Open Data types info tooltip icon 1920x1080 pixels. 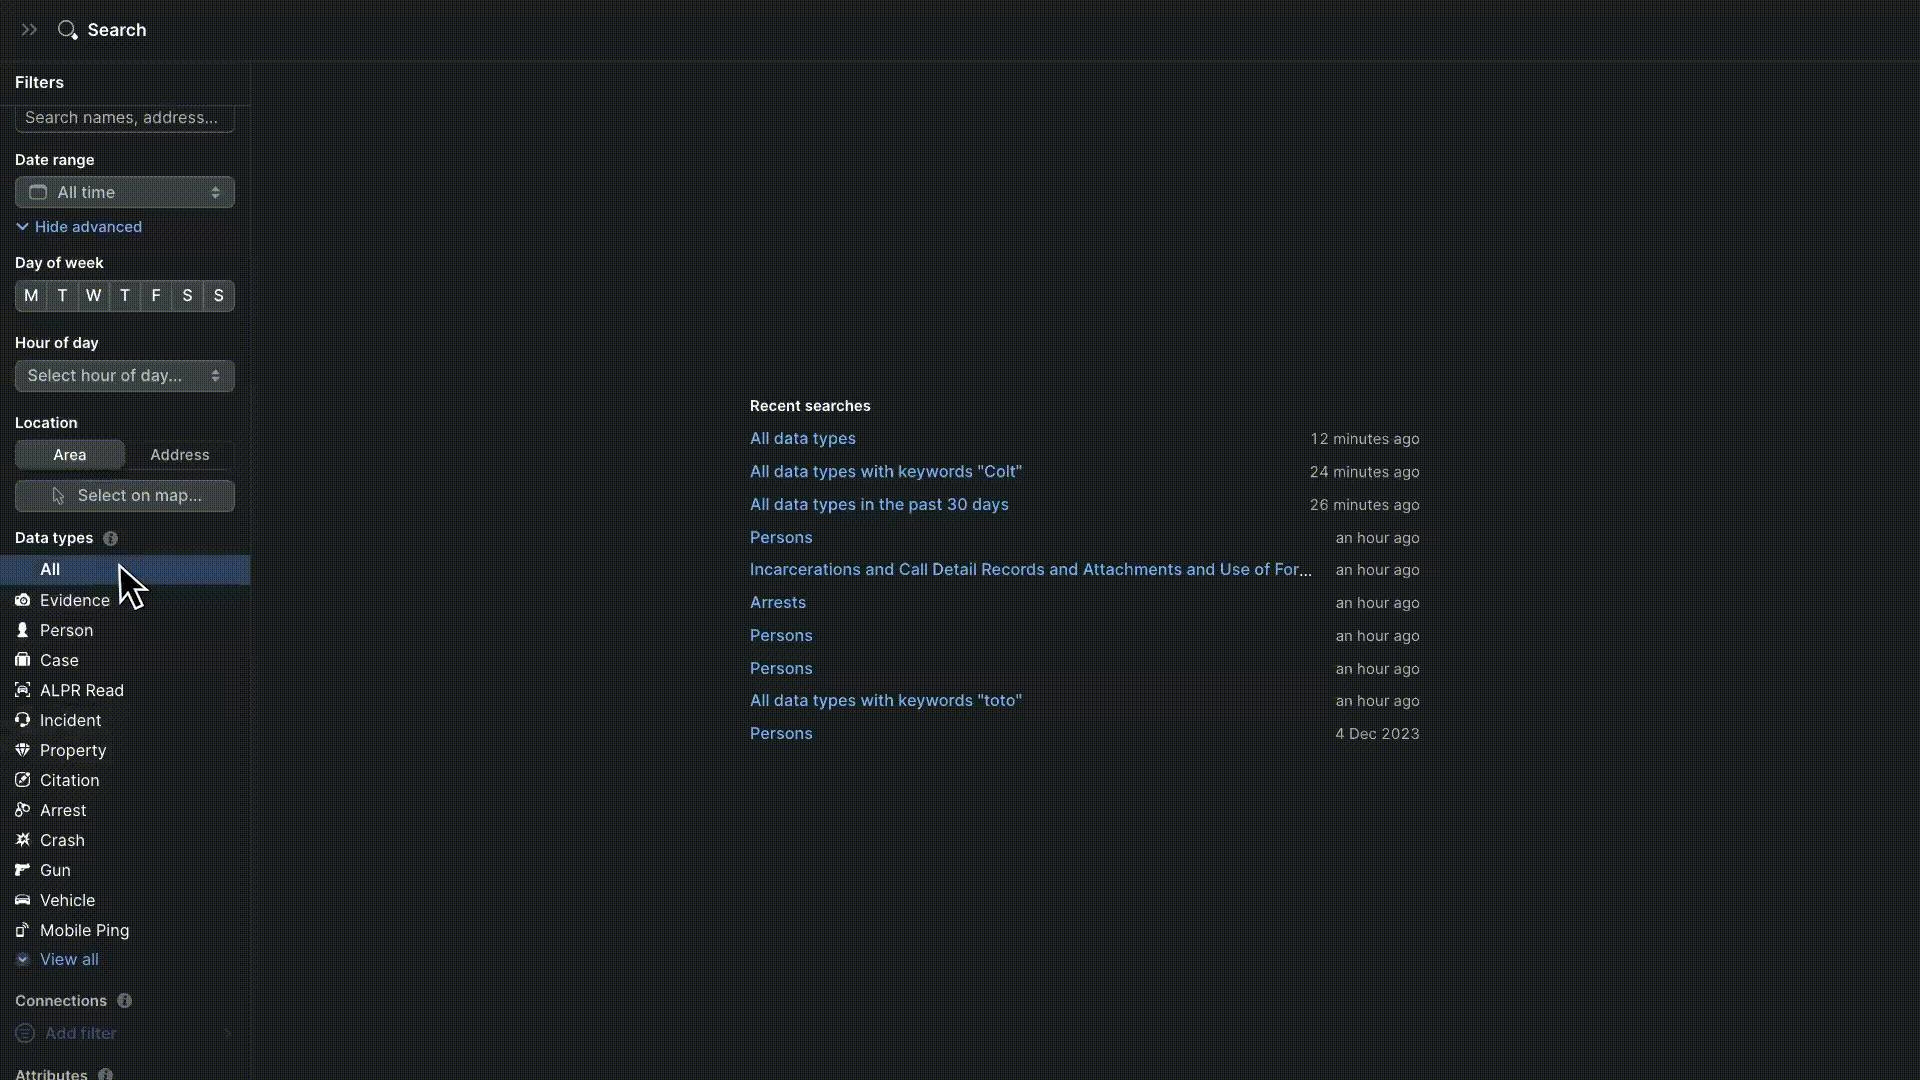coord(110,538)
